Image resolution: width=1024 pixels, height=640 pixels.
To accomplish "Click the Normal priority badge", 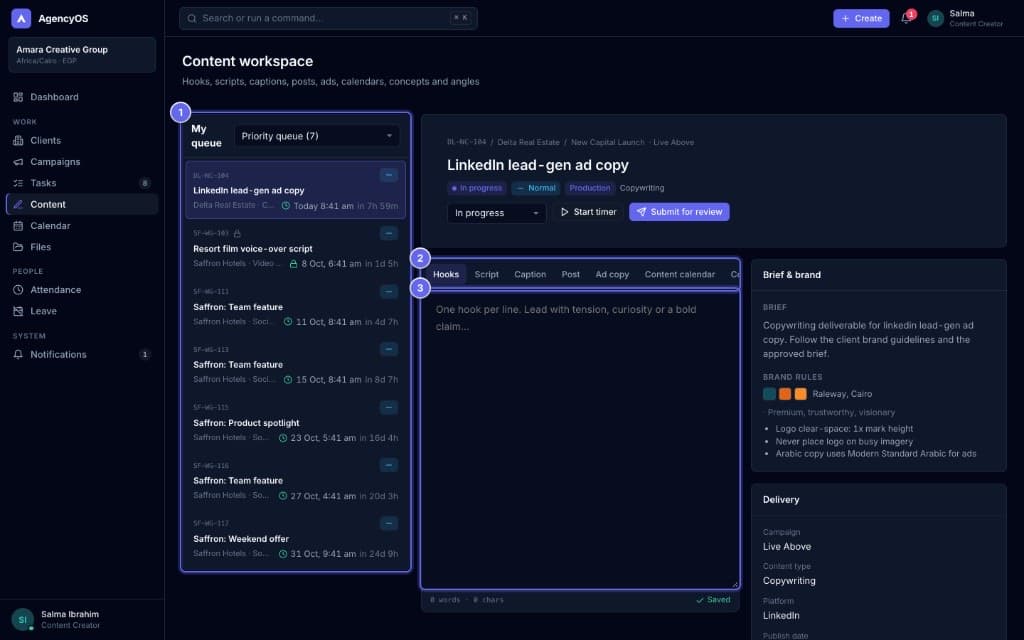I will [536, 188].
